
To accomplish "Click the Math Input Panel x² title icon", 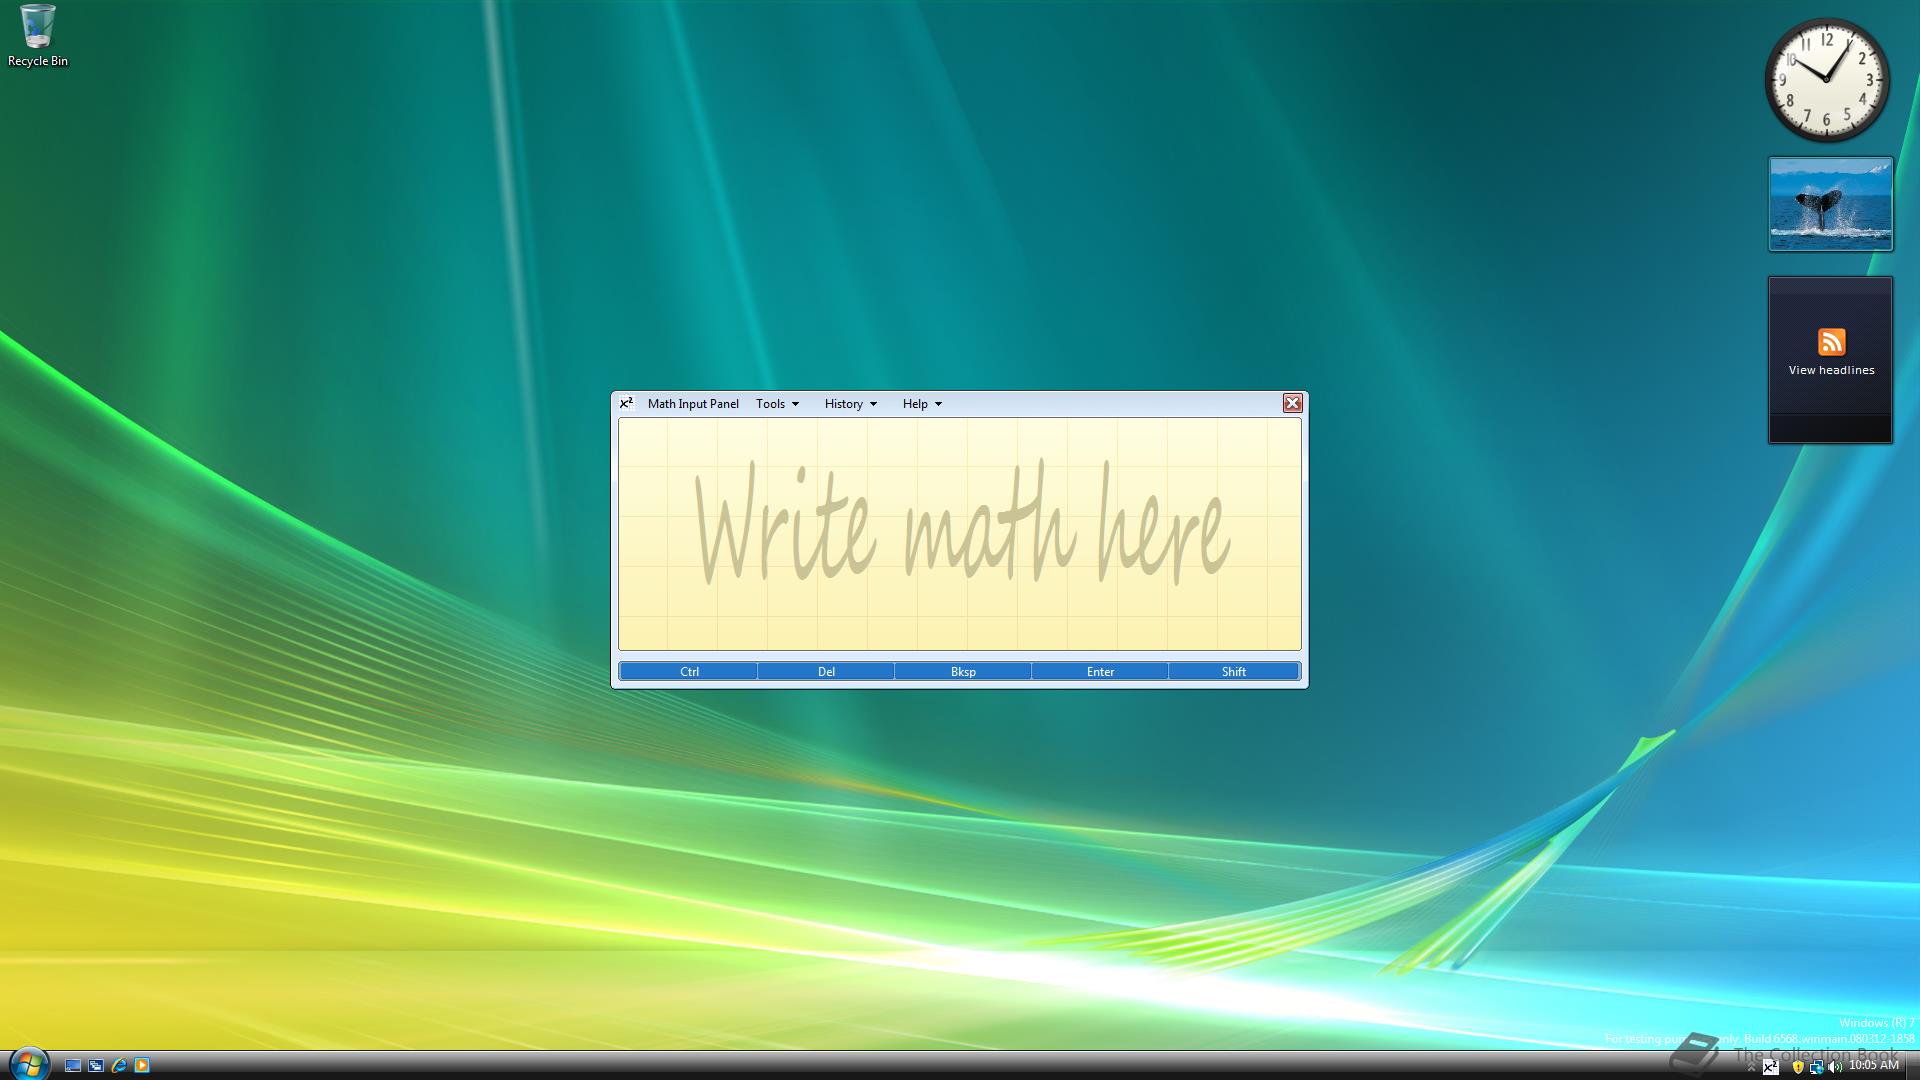I will point(626,403).
